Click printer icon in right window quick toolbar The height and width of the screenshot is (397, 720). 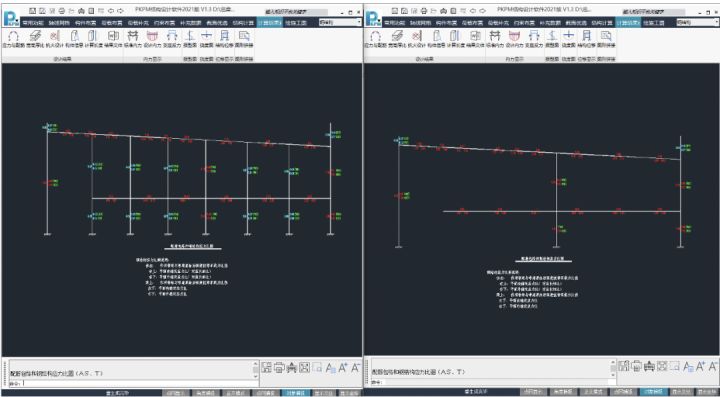point(423,11)
